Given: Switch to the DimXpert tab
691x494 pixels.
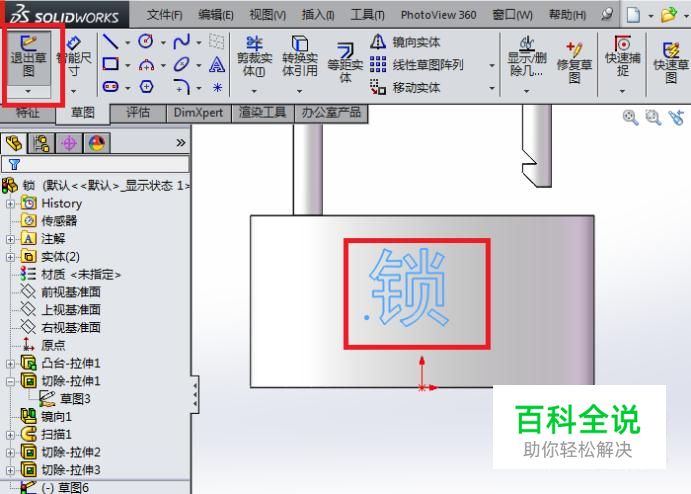Looking at the screenshot, I should point(198,113).
